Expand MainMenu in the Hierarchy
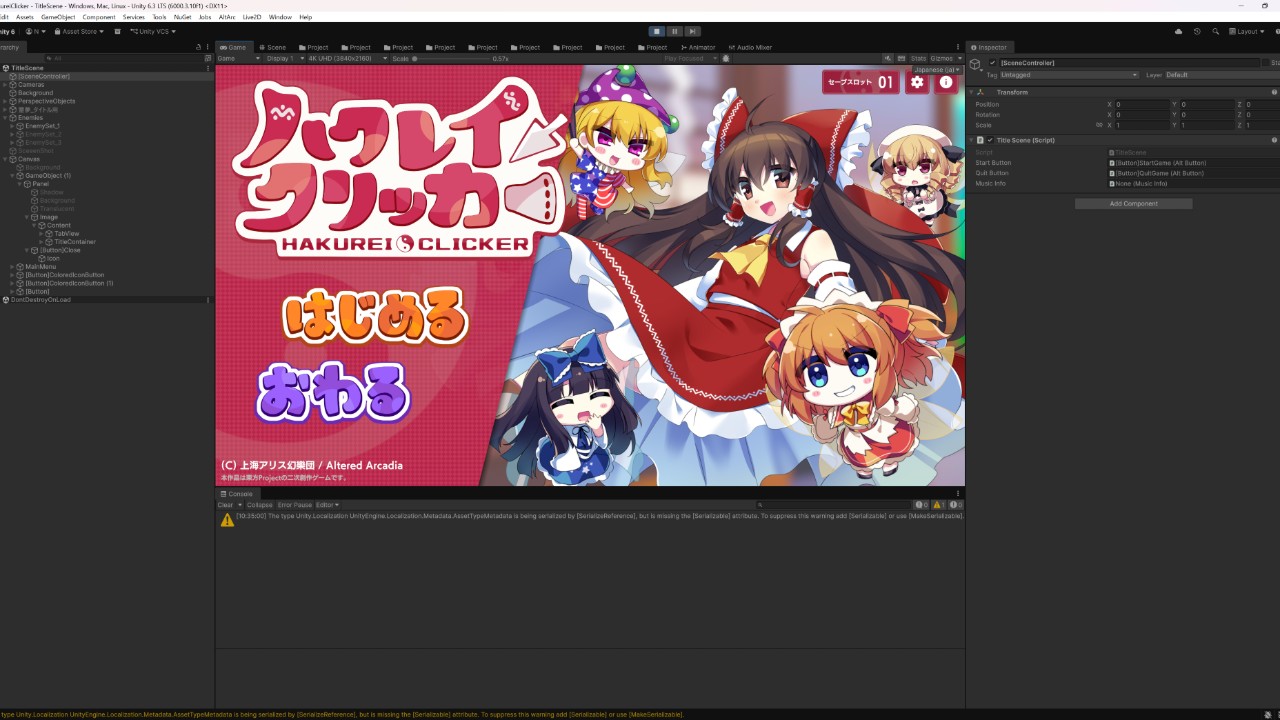 click(13, 267)
